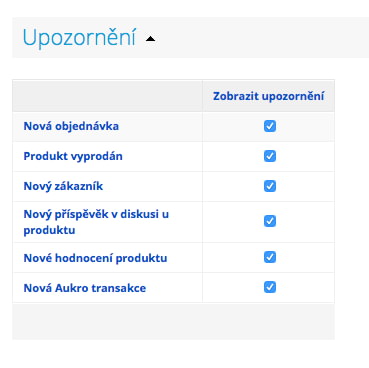Viewport: 369px width, 368px height.
Task: Click the blank gray footer of the table
Action: pyautogui.click(x=173, y=321)
